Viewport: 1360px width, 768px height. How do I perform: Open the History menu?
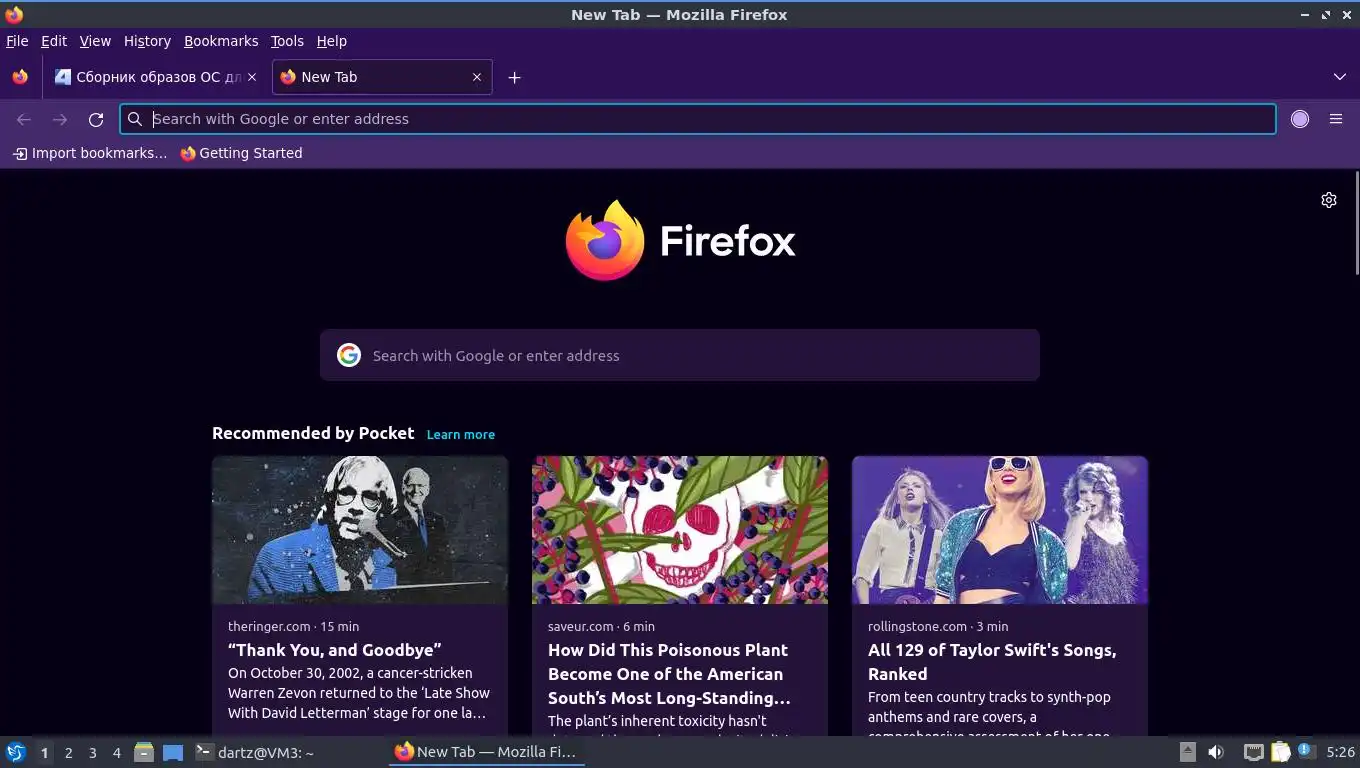click(147, 41)
